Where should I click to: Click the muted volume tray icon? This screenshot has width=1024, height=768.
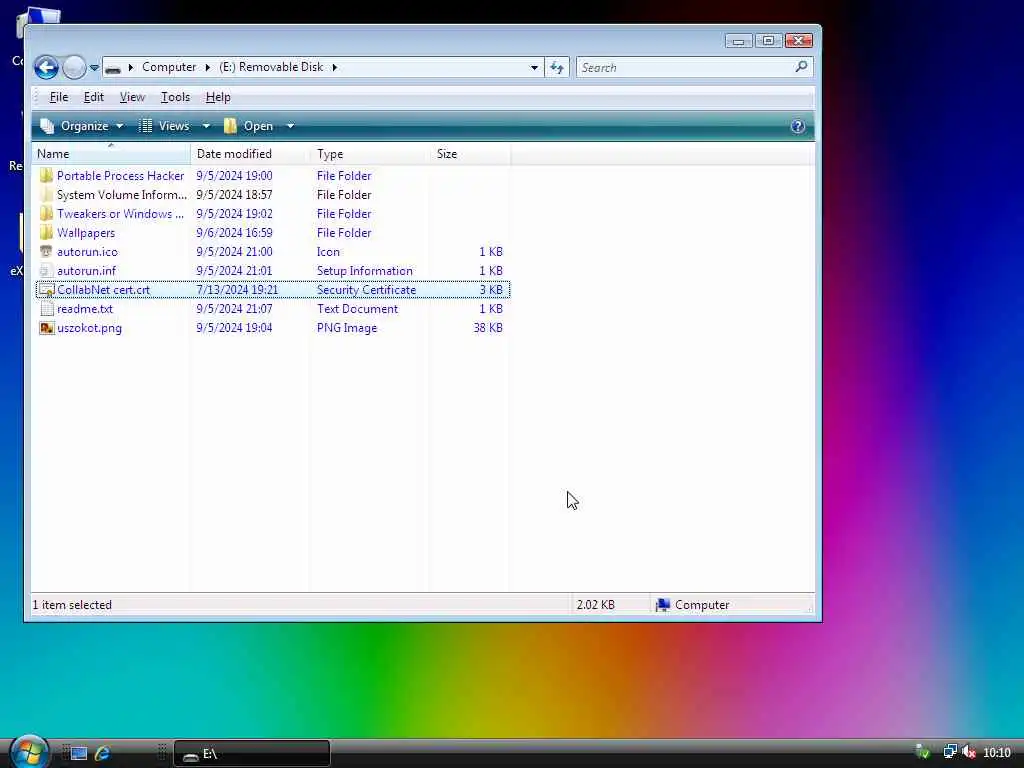(x=968, y=752)
